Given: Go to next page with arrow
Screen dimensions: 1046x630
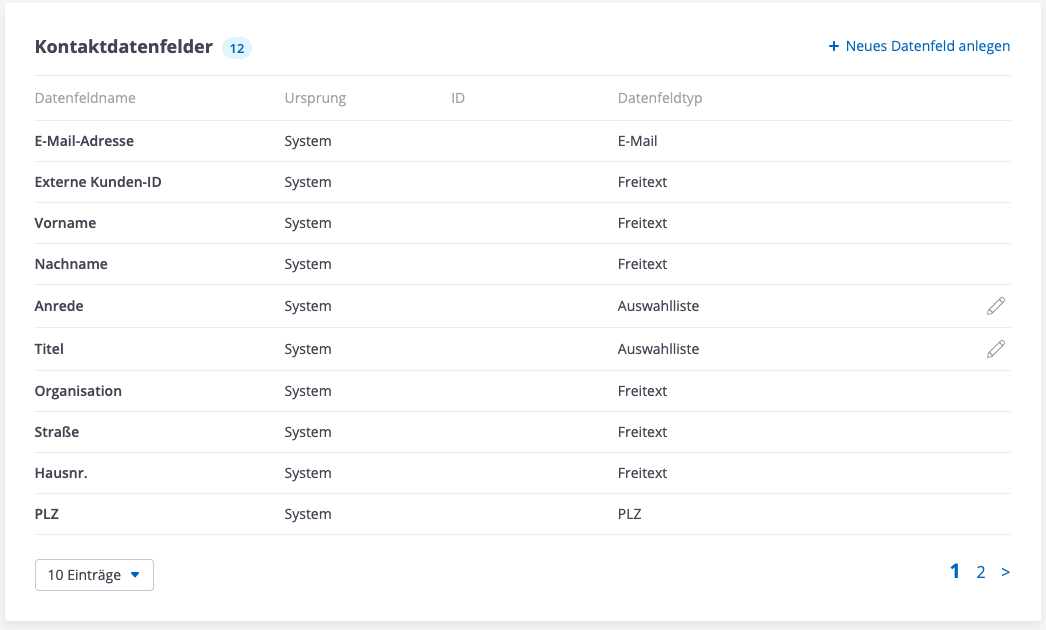Looking at the screenshot, I should point(1005,572).
